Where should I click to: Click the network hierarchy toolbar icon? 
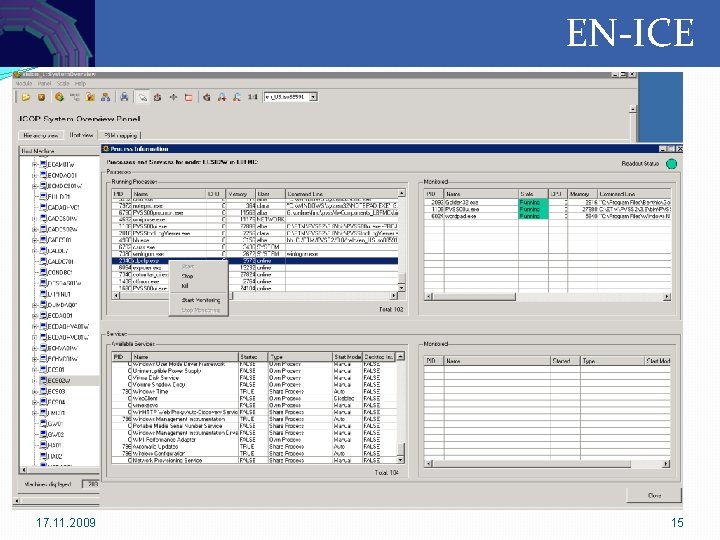106,97
